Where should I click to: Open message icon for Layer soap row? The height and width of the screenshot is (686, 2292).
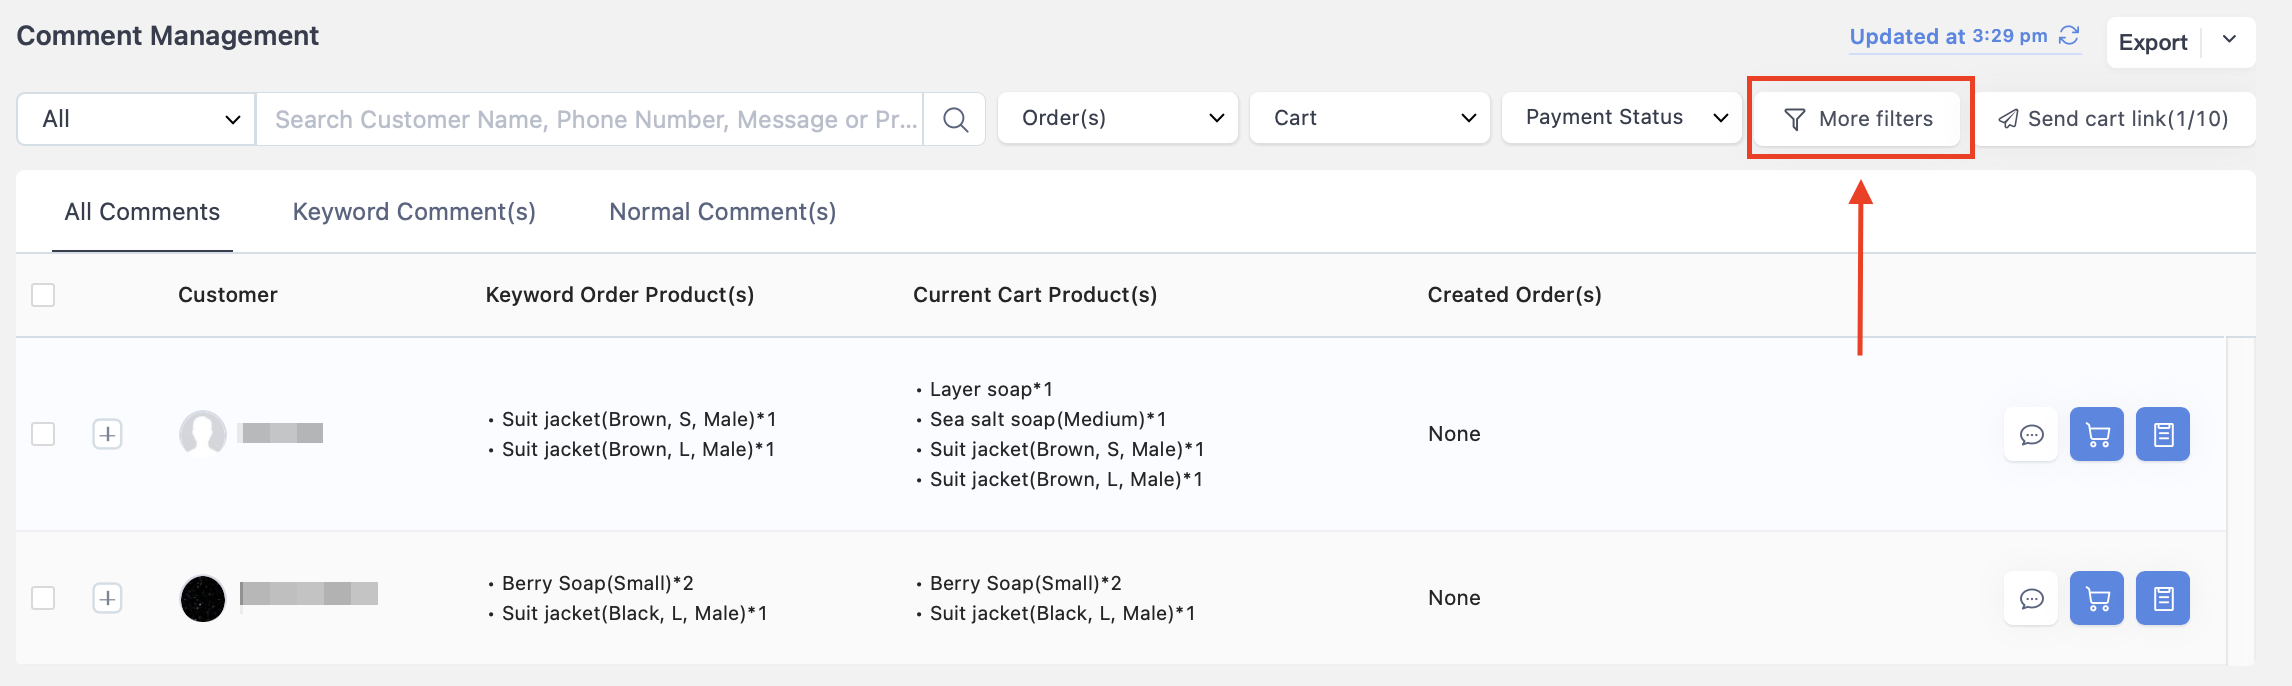(2031, 434)
